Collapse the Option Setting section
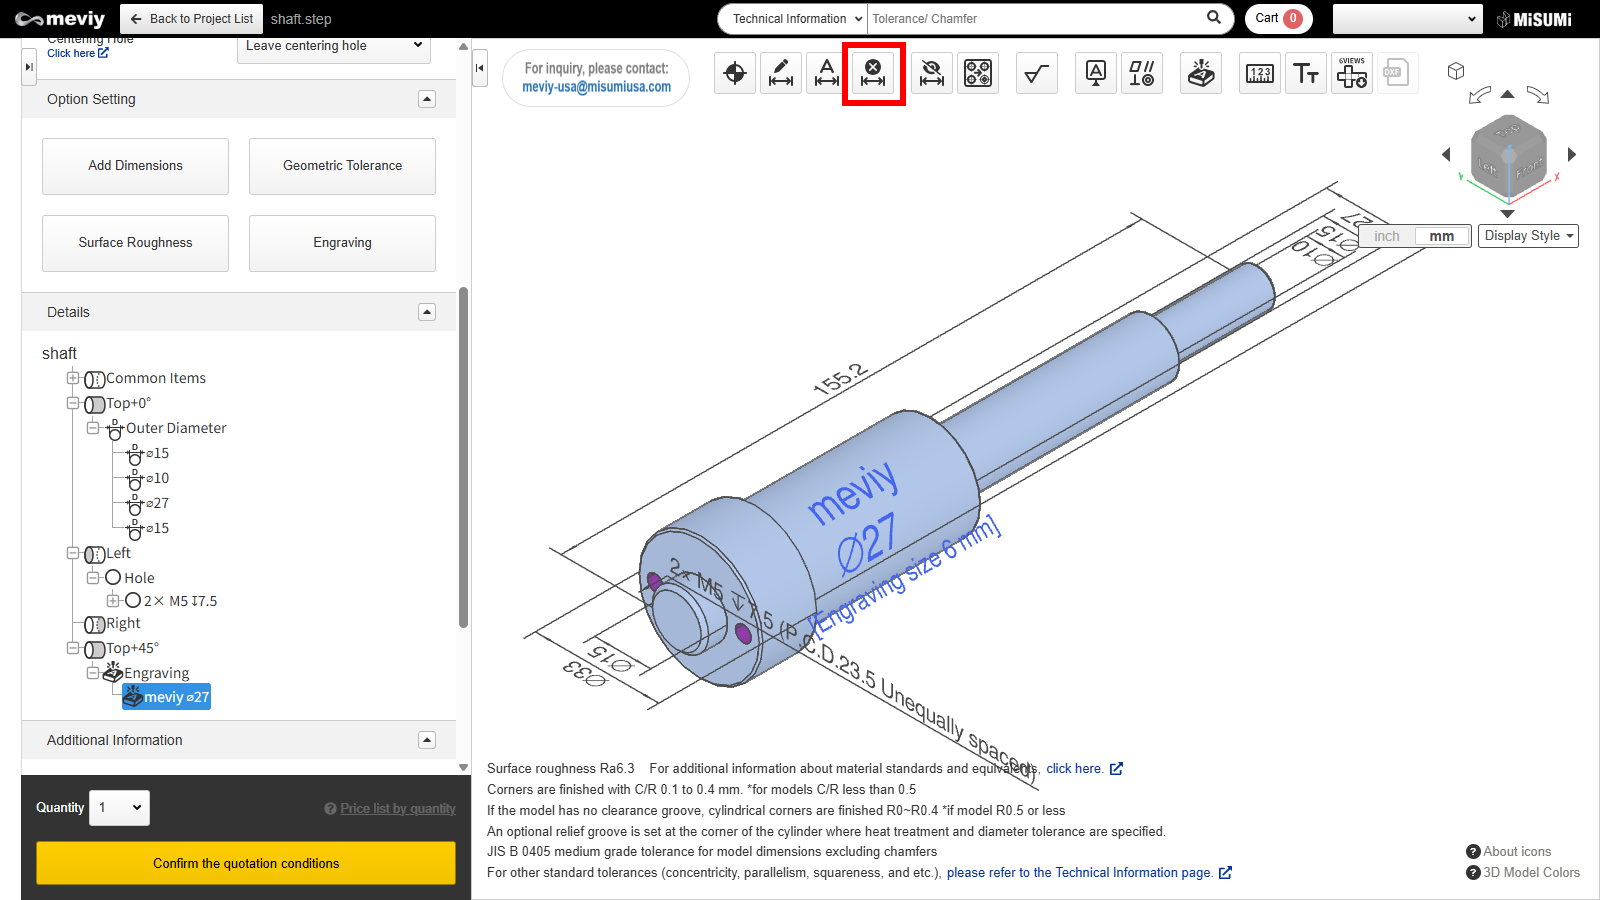The width and height of the screenshot is (1600, 900). [427, 99]
